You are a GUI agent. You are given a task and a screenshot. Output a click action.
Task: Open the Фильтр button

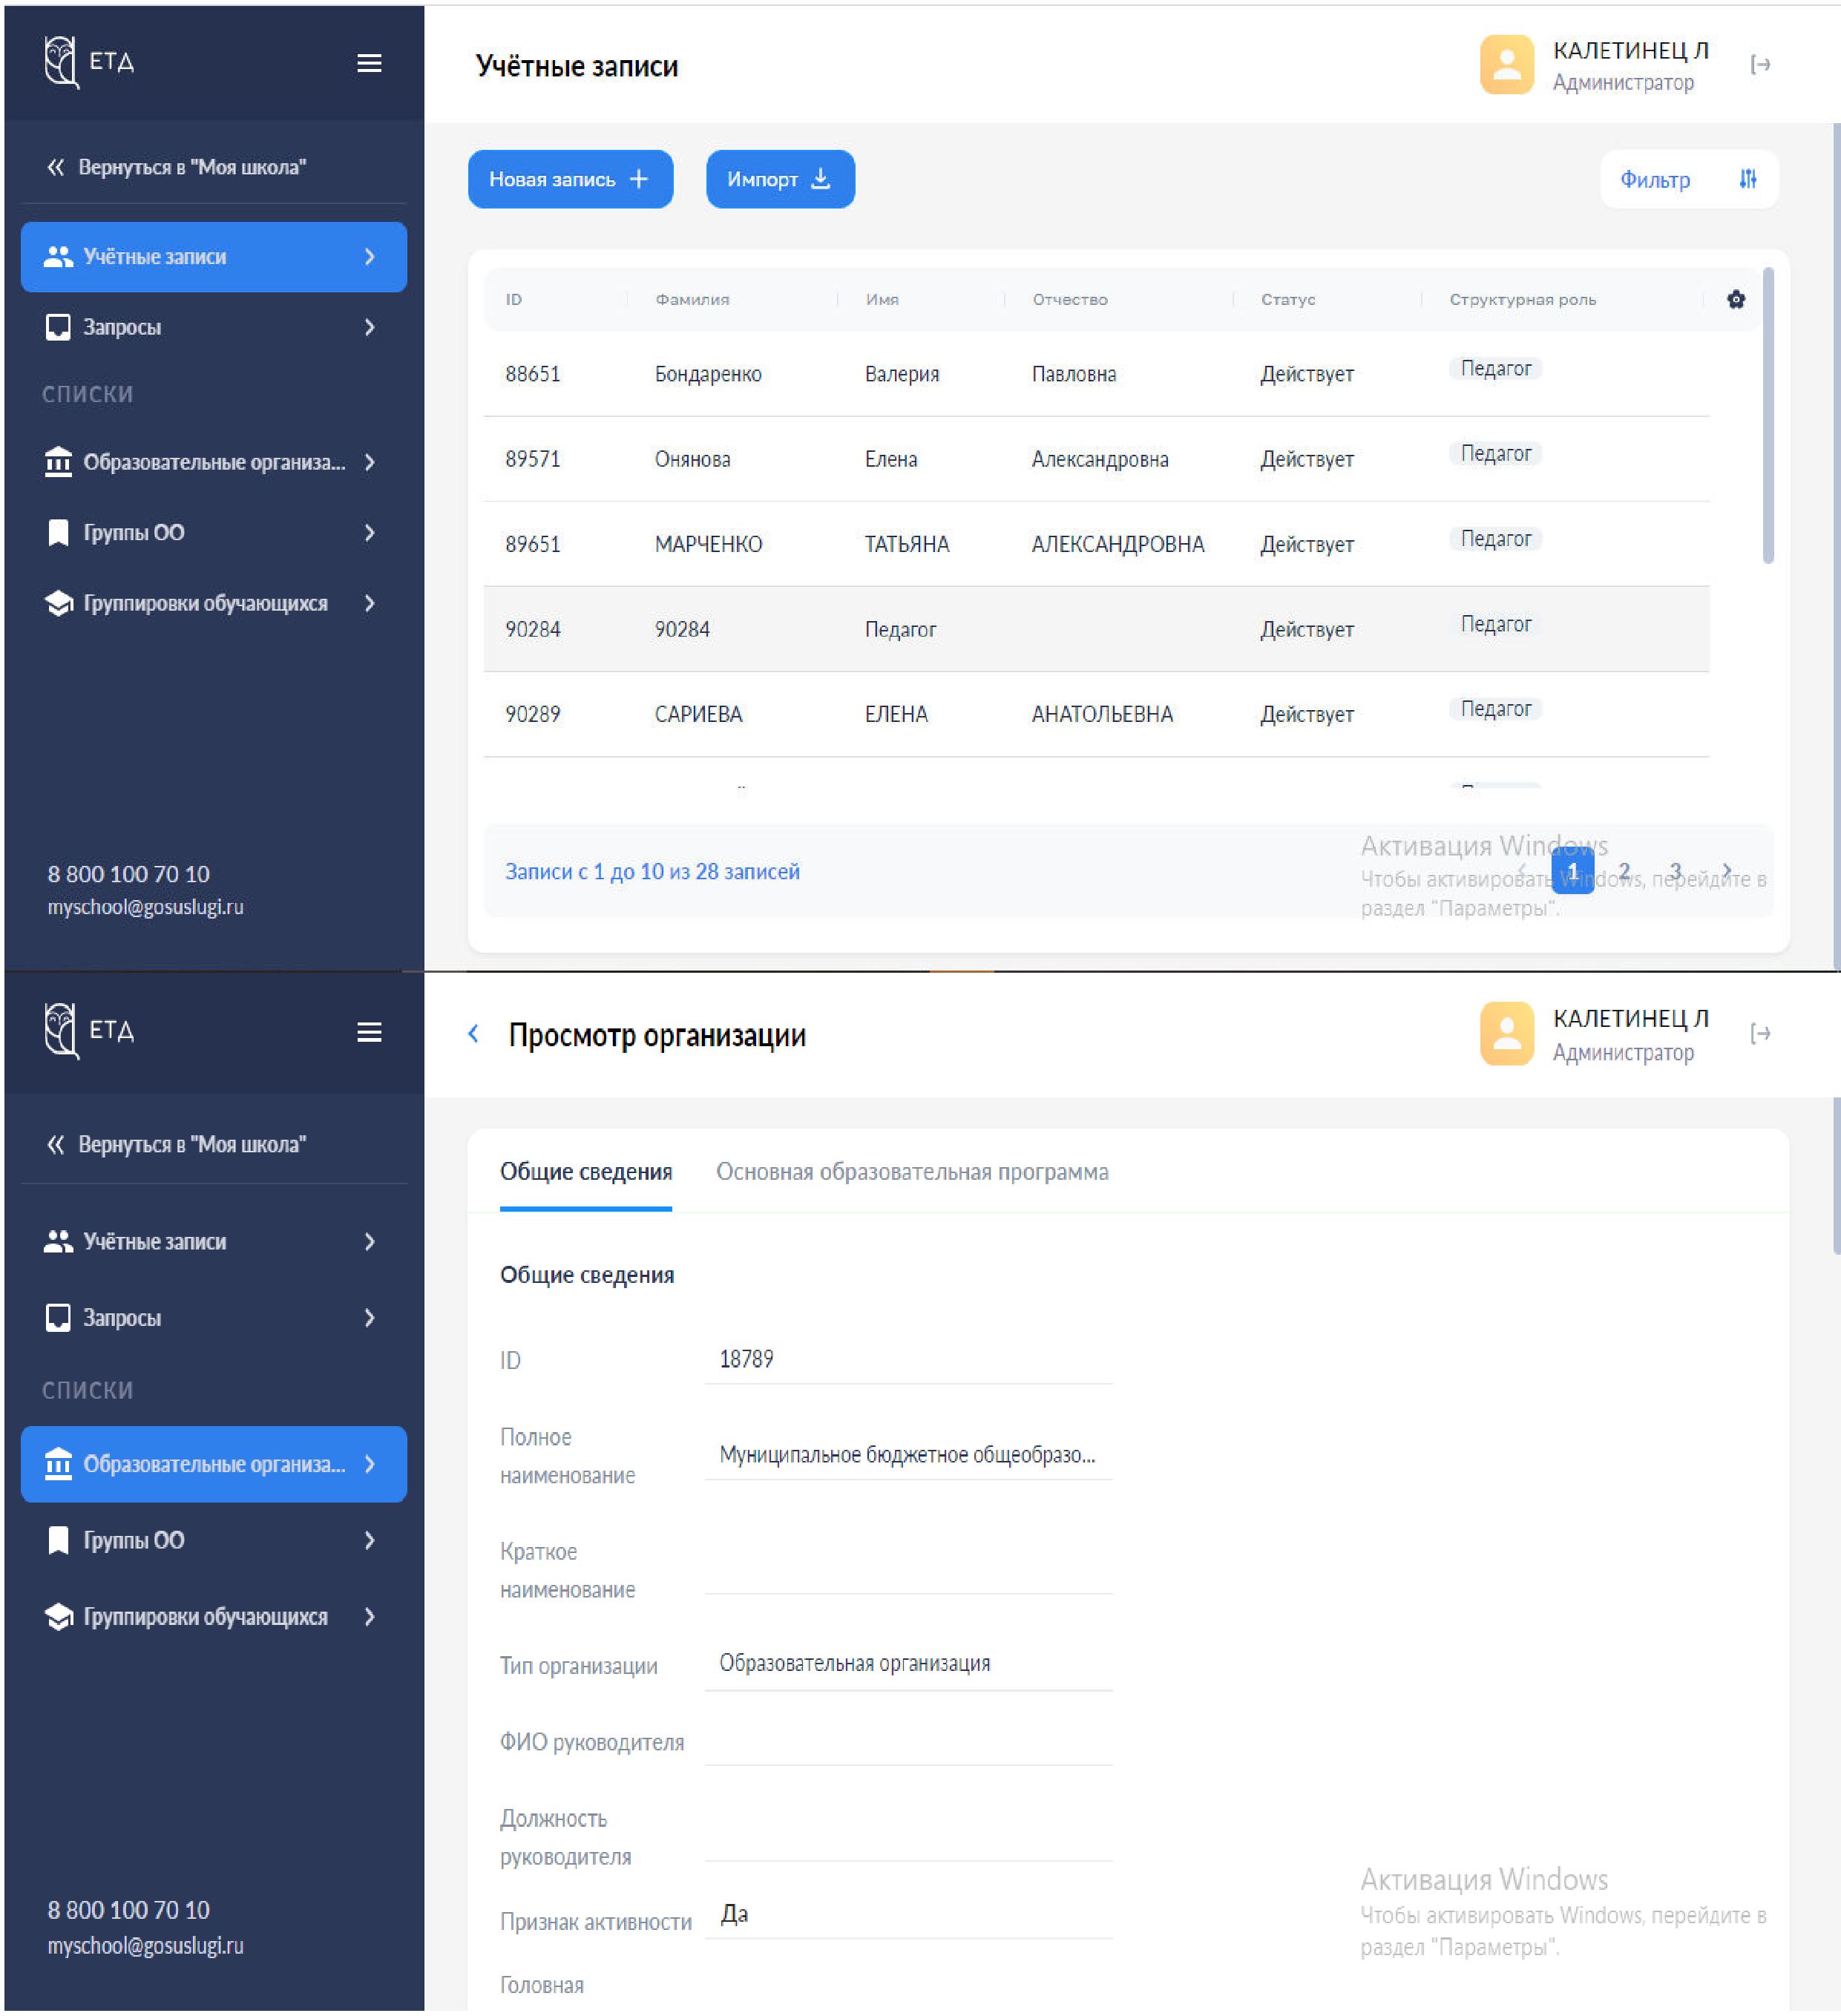coord(1689,179)
